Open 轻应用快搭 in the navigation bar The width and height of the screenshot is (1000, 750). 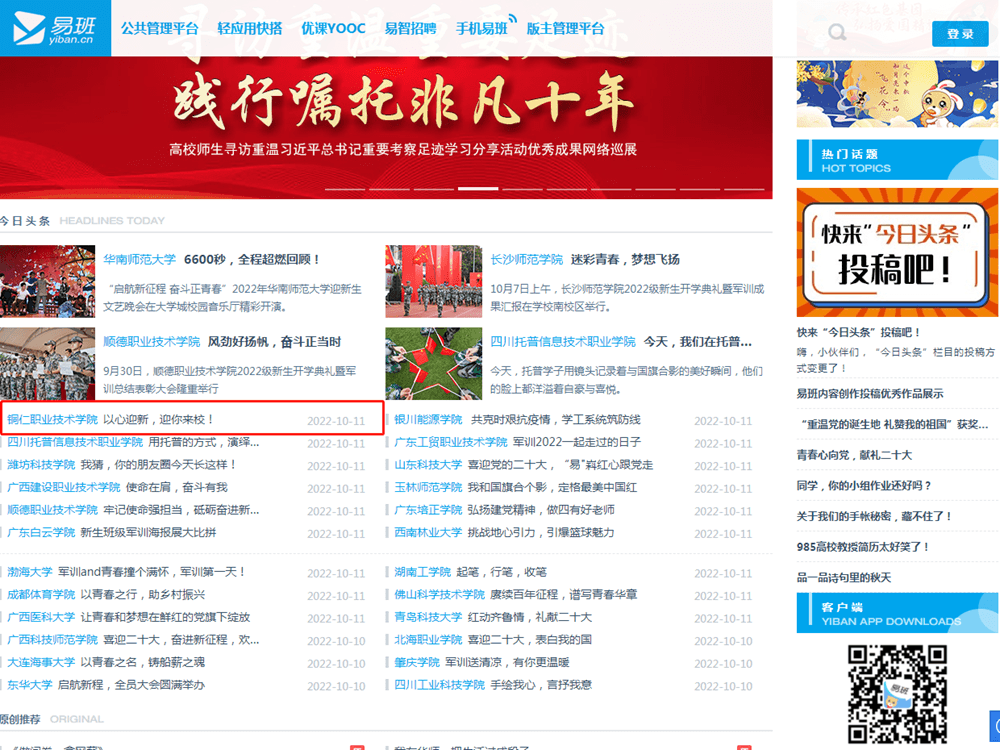(x=249, y=29)
